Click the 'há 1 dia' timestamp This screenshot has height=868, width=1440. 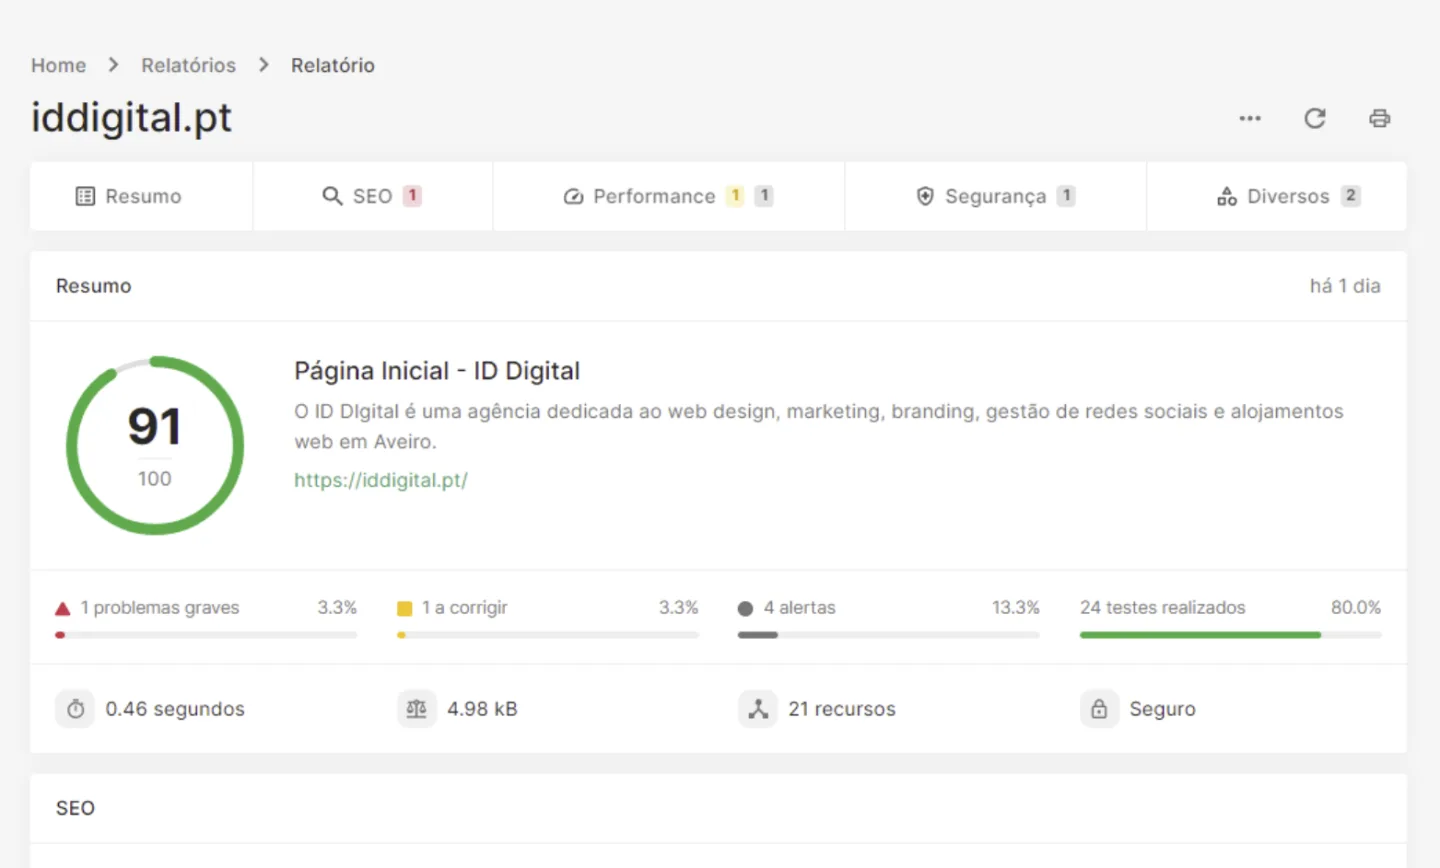coord(1345,286)
